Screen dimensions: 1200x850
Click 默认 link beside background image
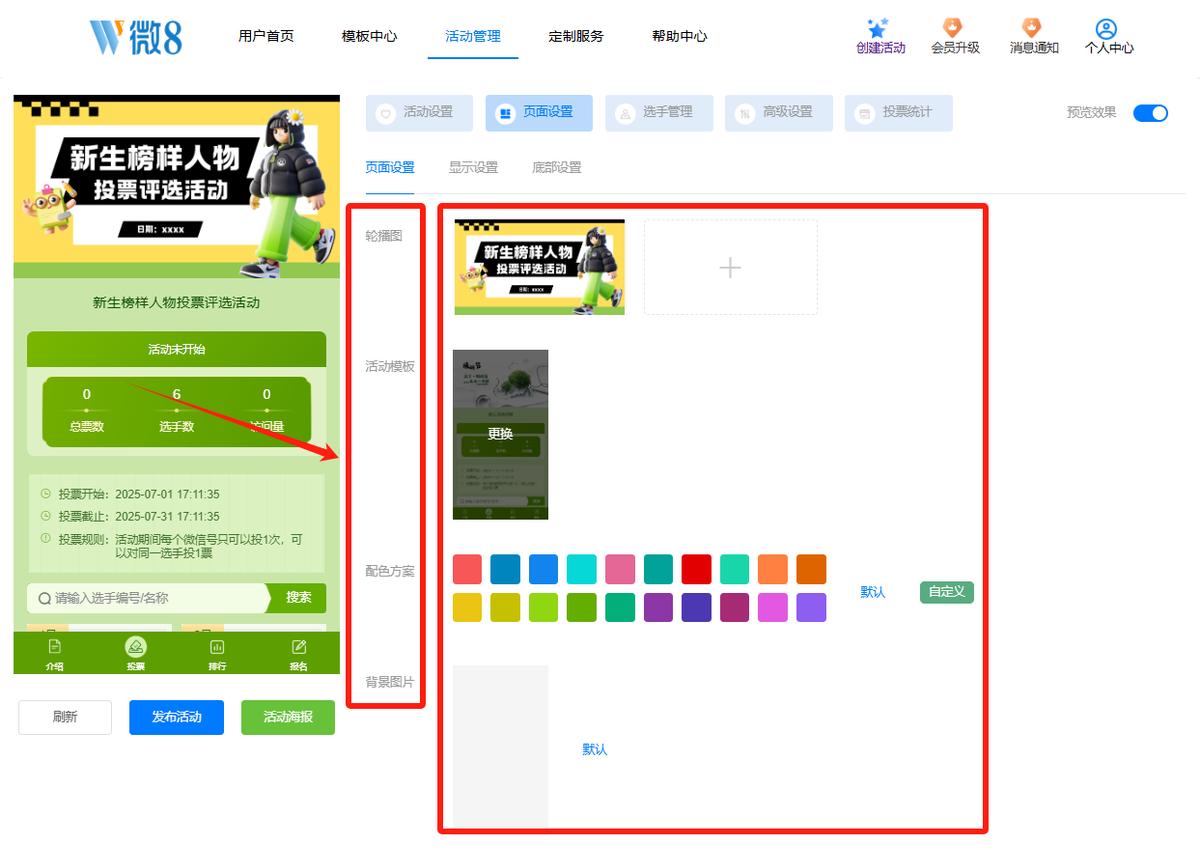tap(595, 749)
